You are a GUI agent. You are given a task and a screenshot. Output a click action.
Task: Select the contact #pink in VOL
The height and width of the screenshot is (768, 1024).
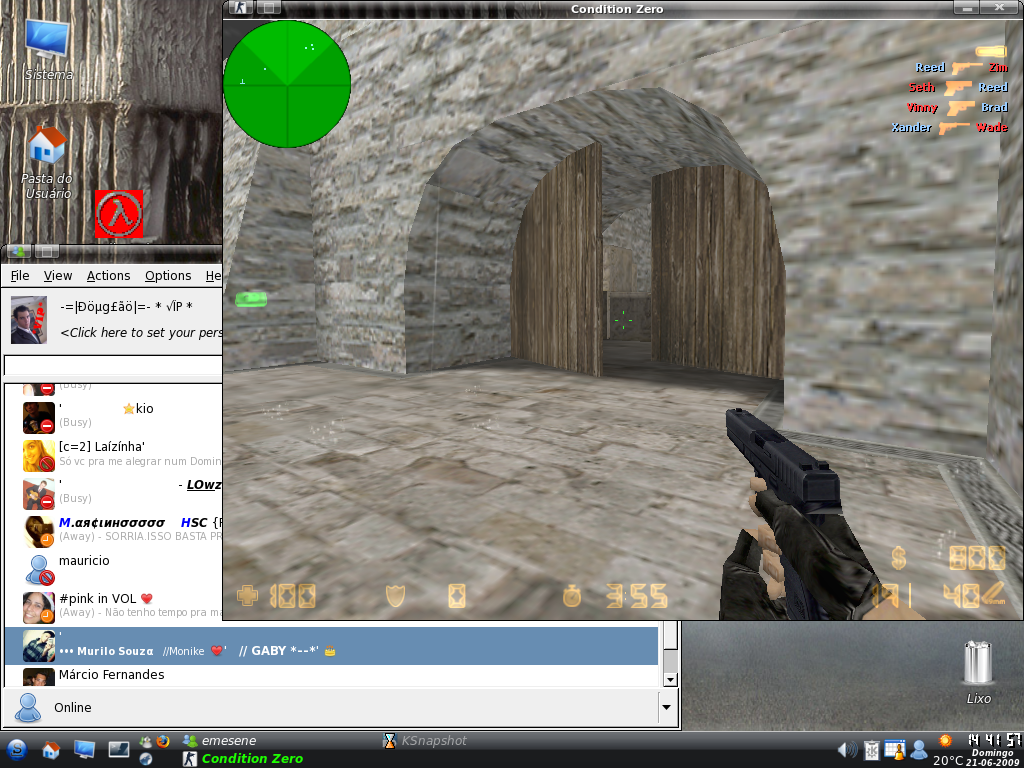(x=114, y=608)
